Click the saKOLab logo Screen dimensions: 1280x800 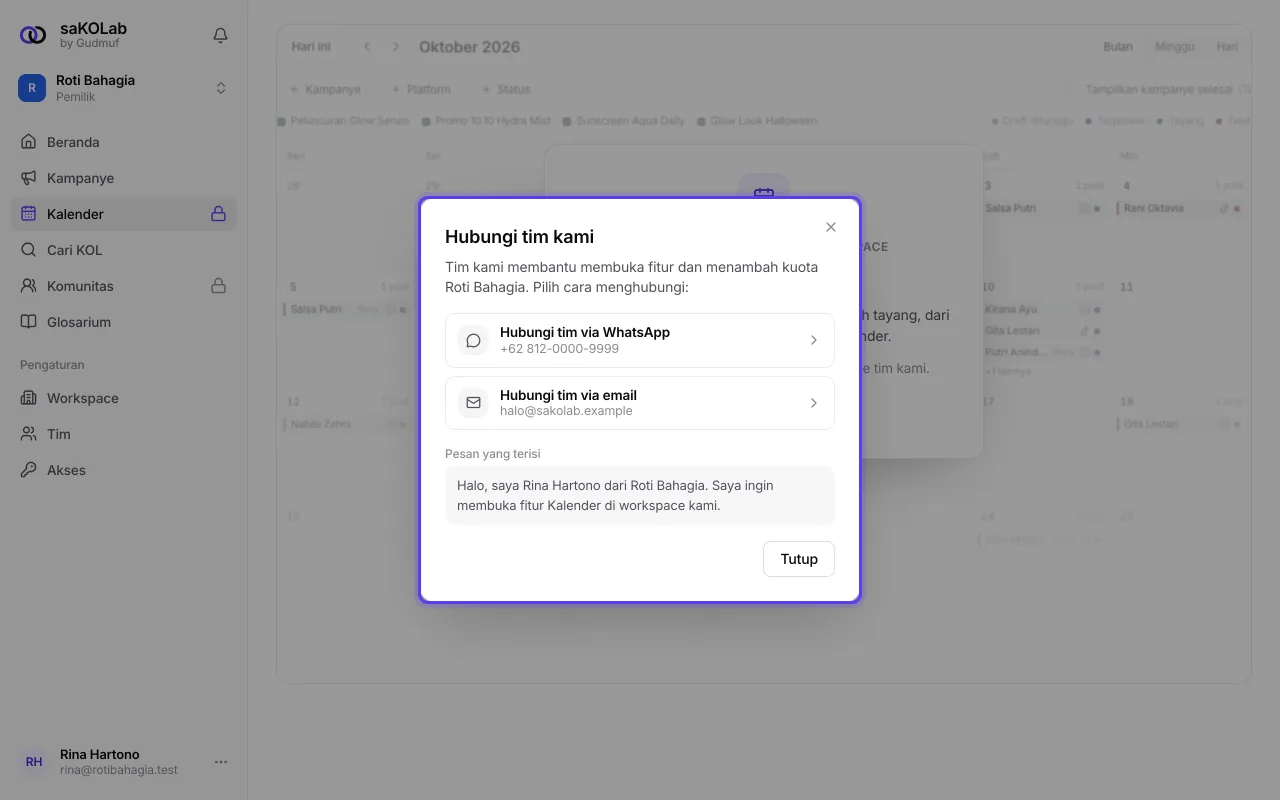pyautogui.click(x=33, y=35)
